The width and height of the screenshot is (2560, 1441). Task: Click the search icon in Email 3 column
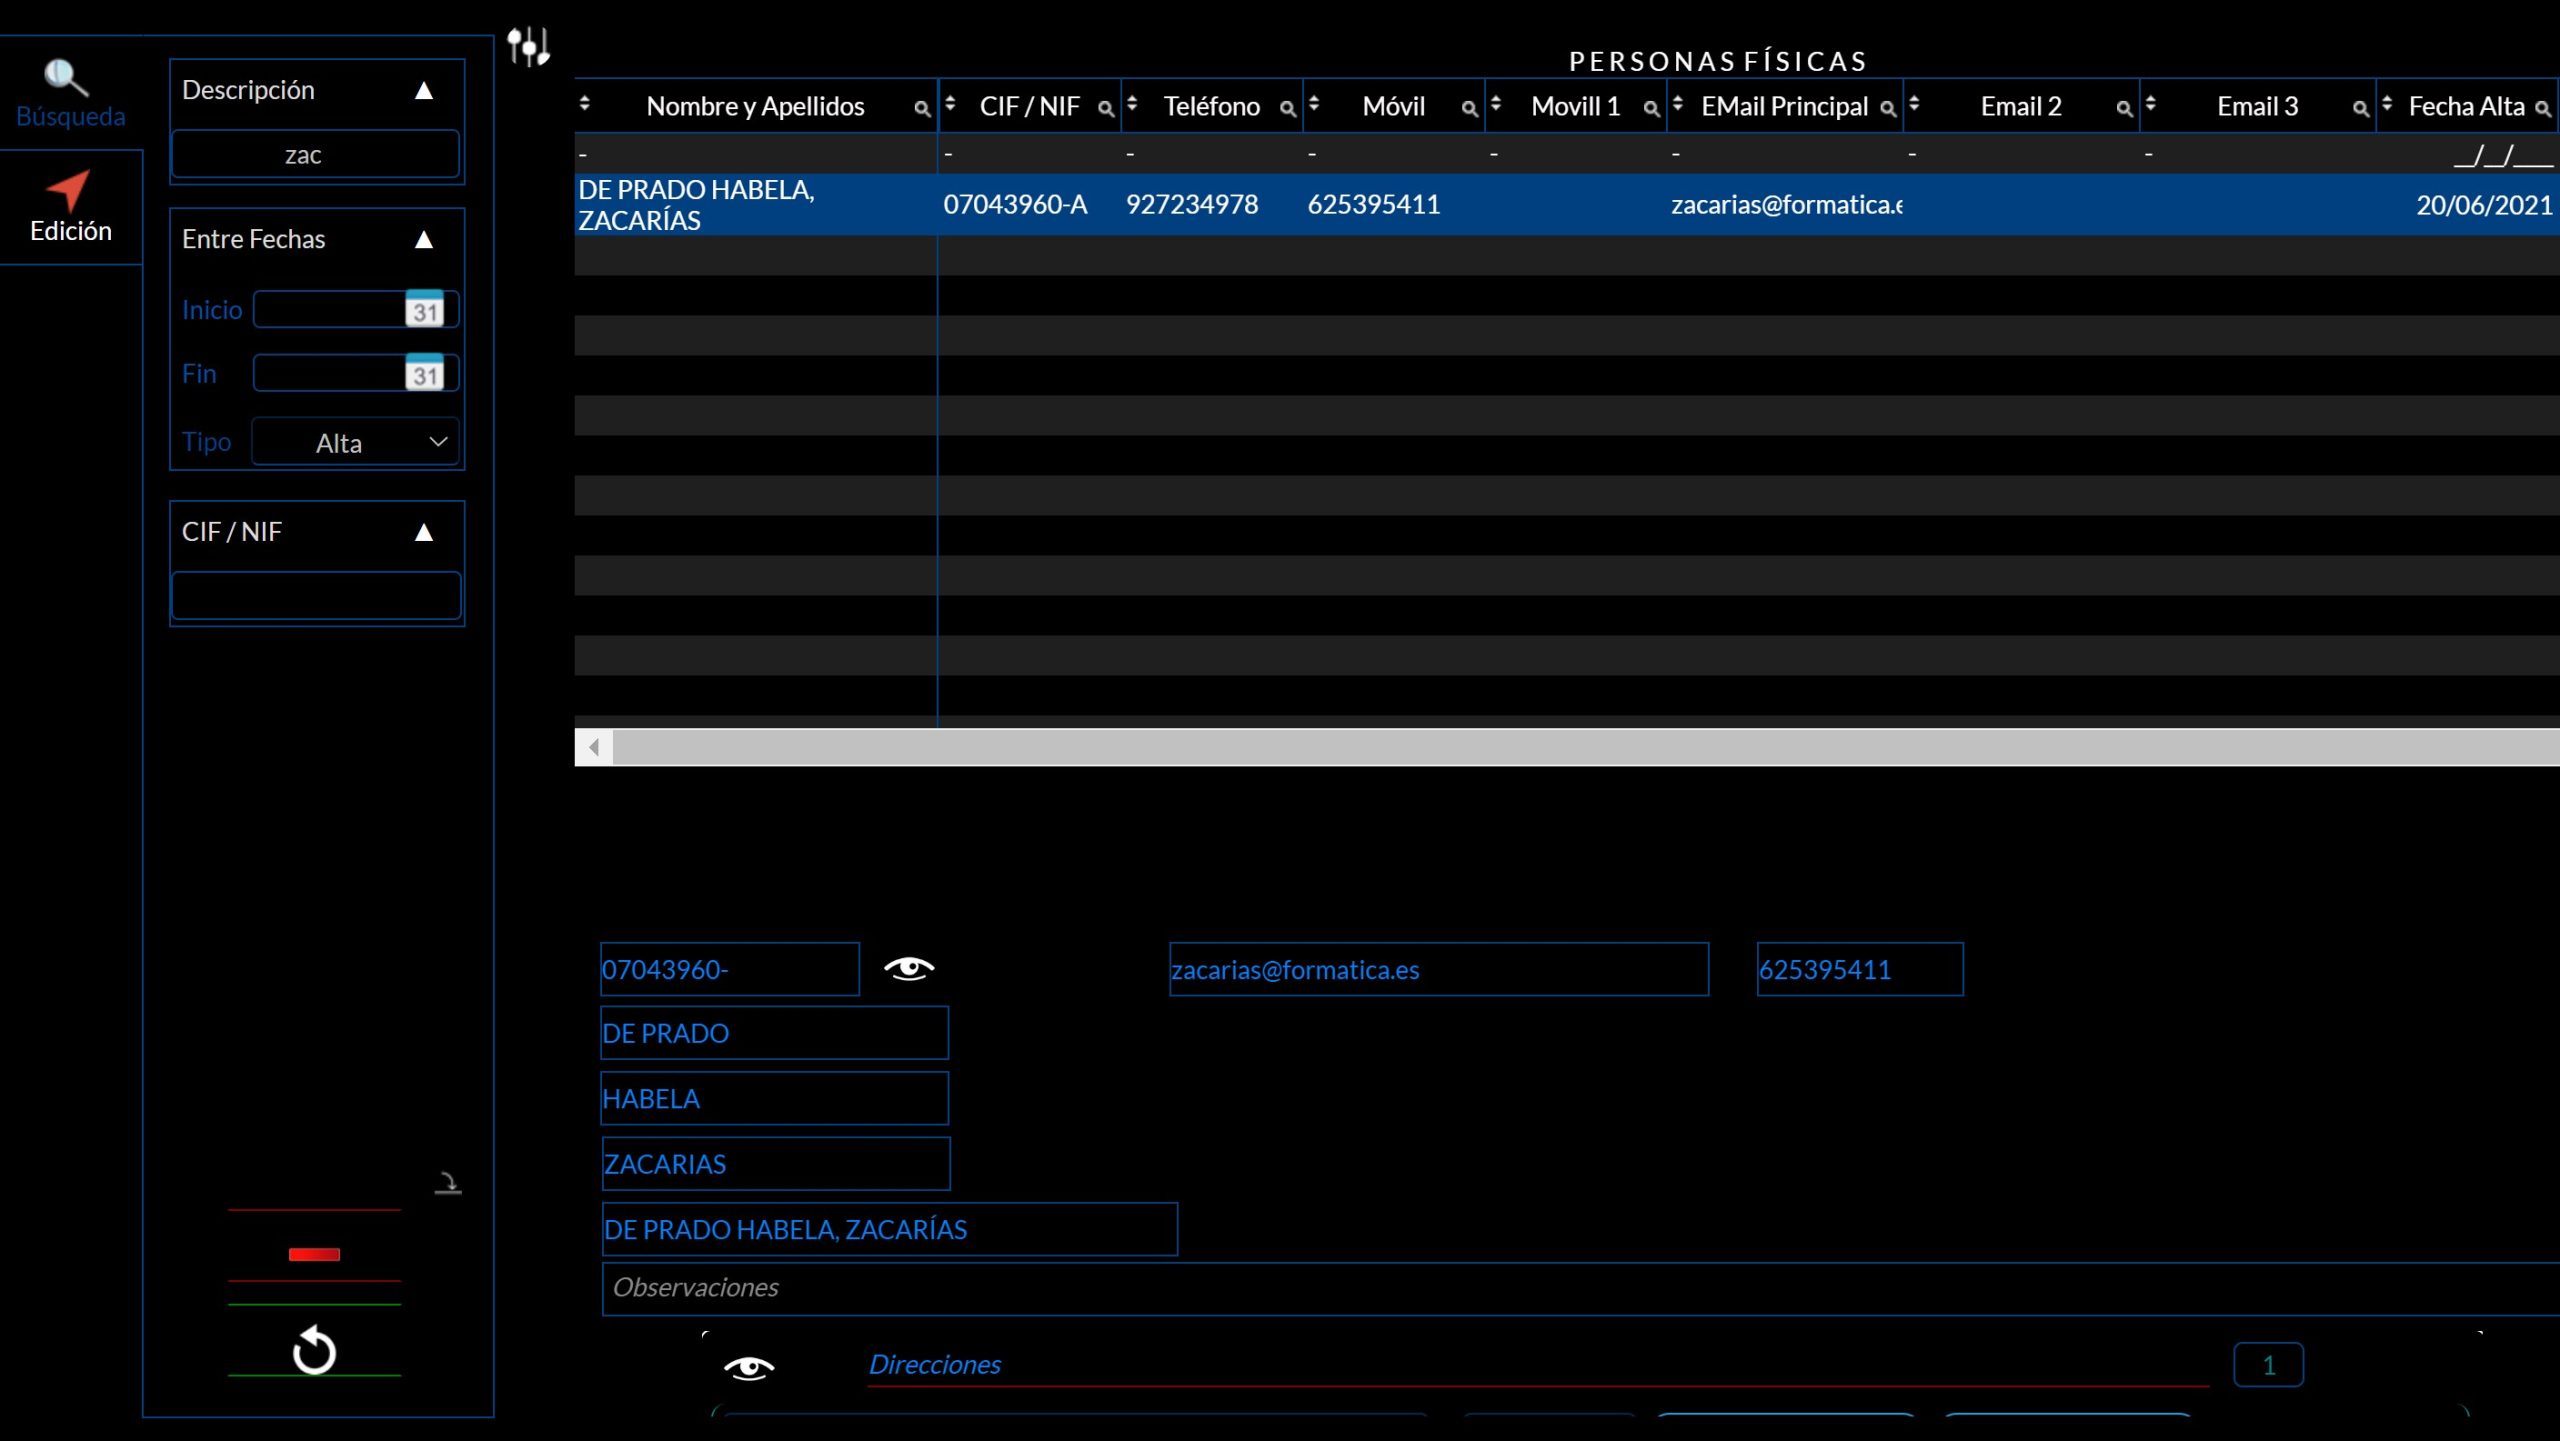pos(2361,108)
